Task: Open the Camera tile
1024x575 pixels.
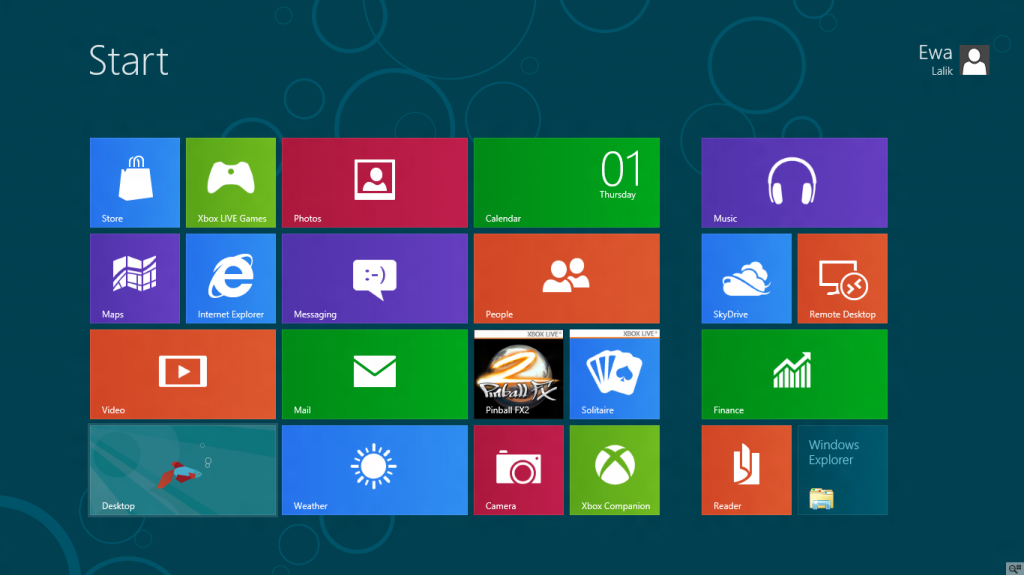Action: [519, 470]
